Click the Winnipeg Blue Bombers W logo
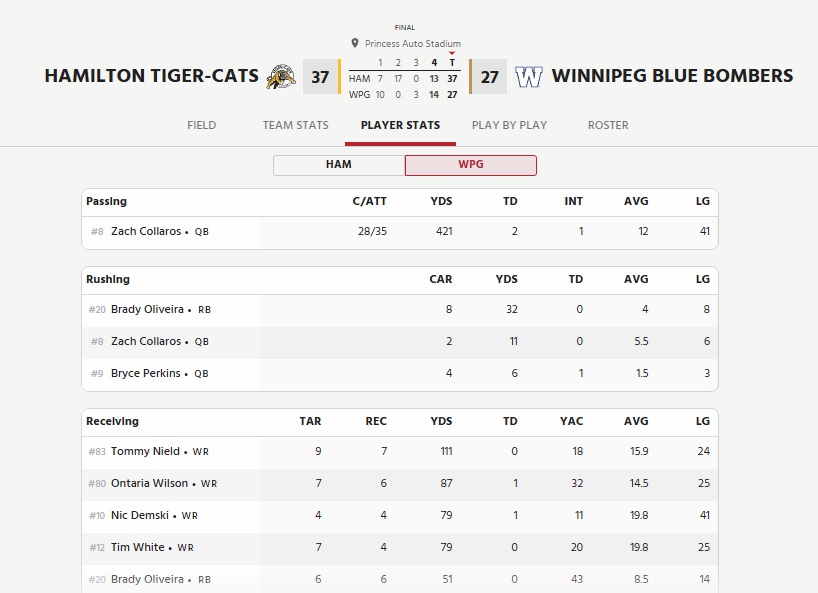This screenshot has width=818, height=593. point(529,77)
